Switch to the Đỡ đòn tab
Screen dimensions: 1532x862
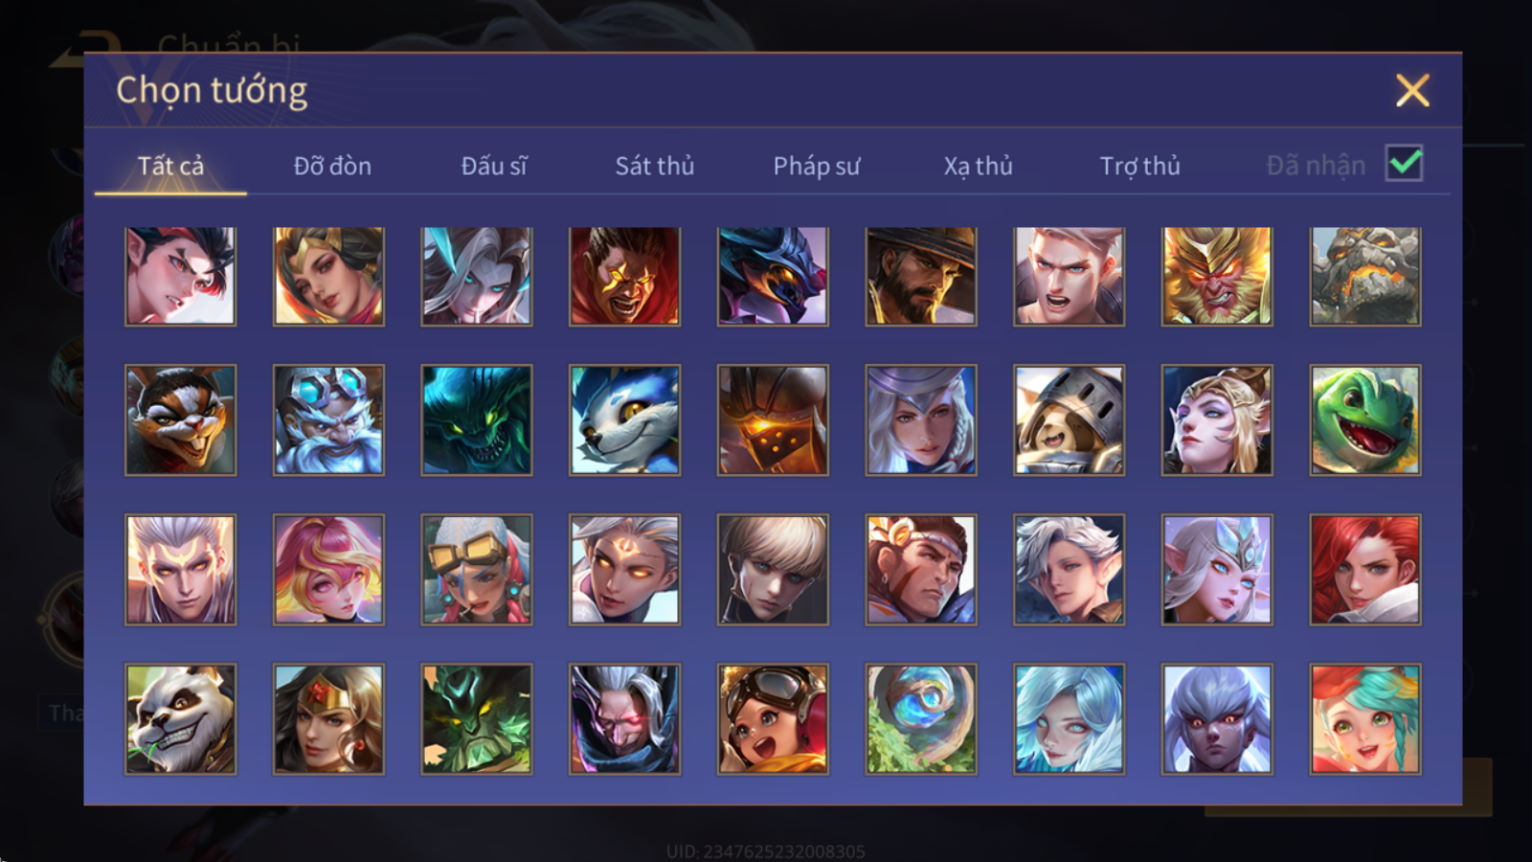(332, 166)
